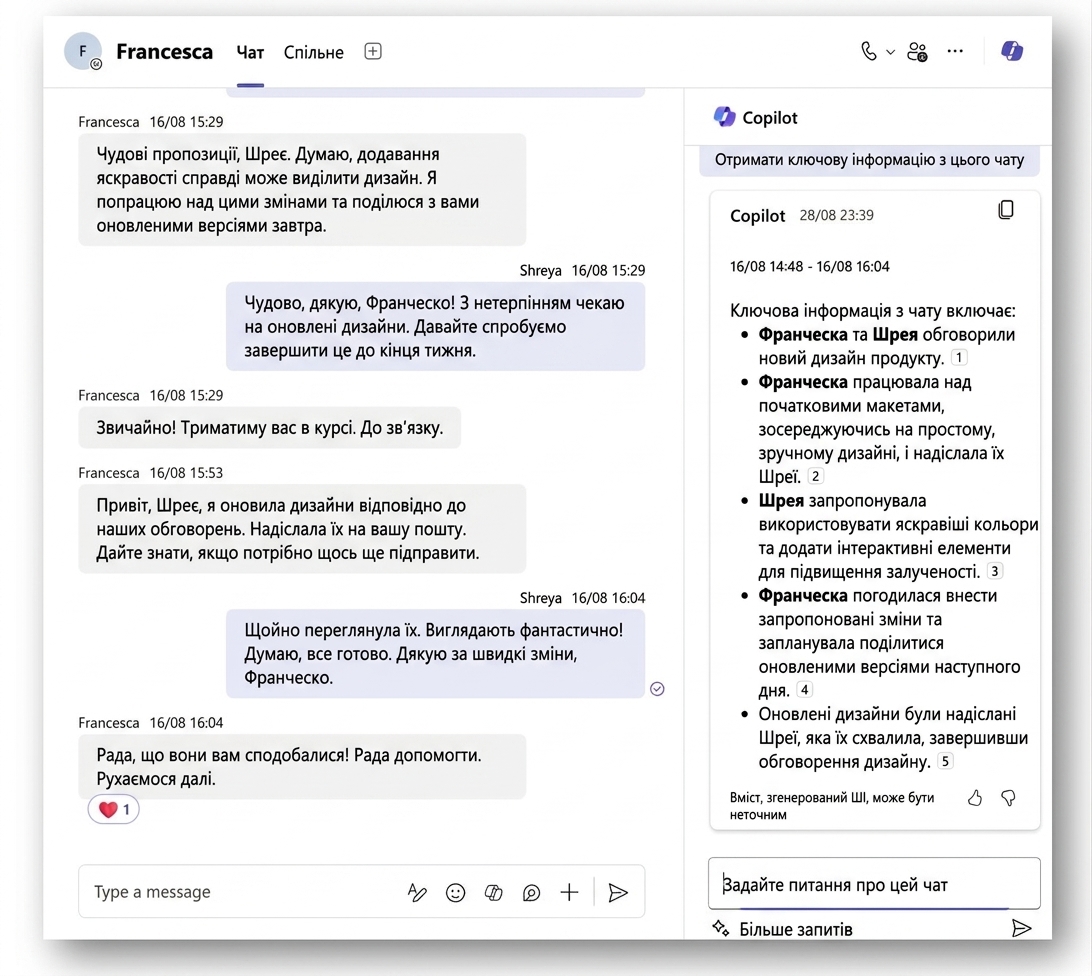Open citation reference 2 in Copilot summary
This screenshot has height=976, width=1092.
pyautogui.click(x=815, y=476)
